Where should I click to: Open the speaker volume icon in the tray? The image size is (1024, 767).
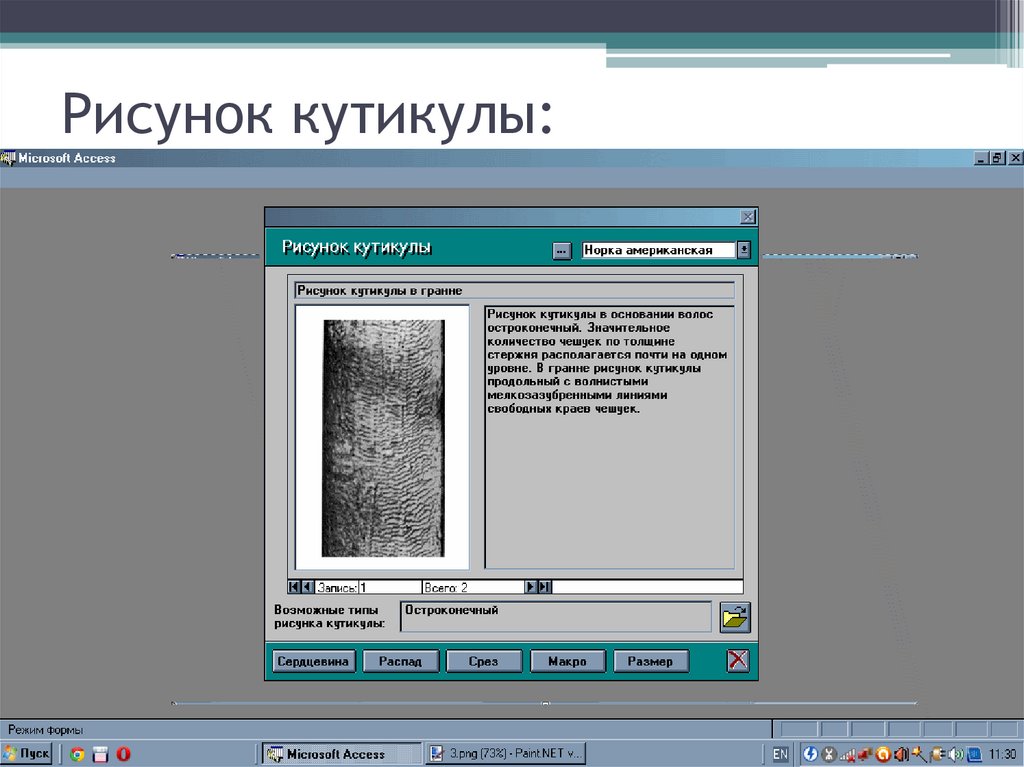[x=954, y=754]
